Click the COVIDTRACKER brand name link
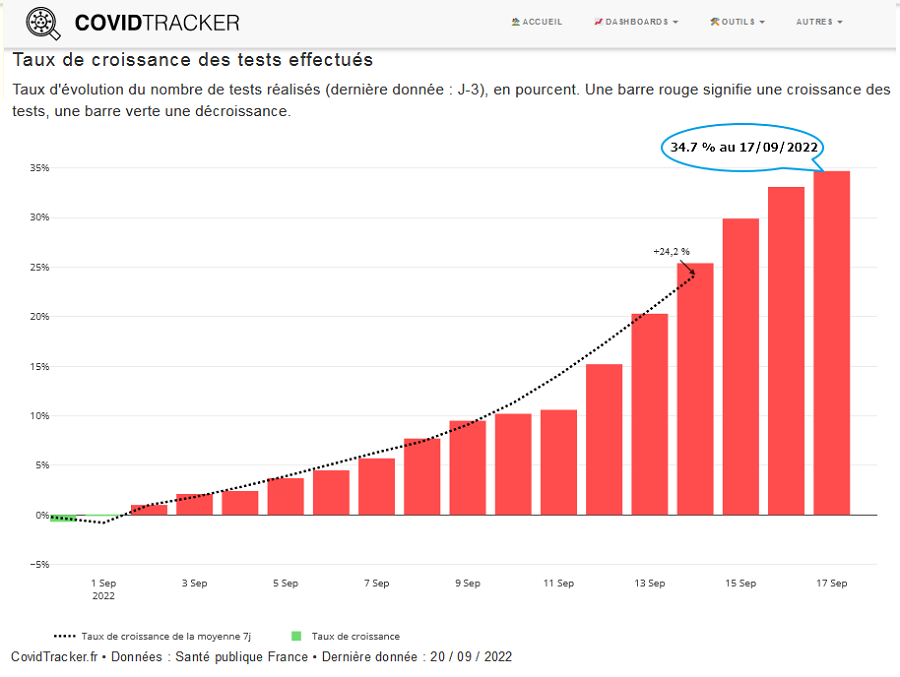The height and width of the screenshot is (677, 900). (x=157, y=22)
